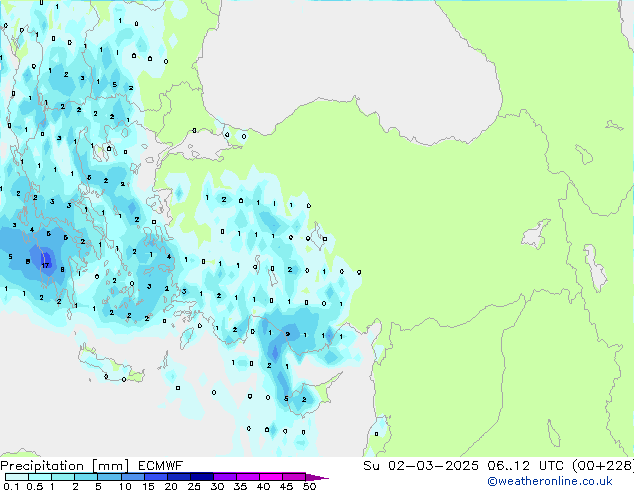Image resolution: width=634 pixels, height=490 pixels.
Task: Select the 0.1–0.5 mm legend swatch
Action: tap(17, 477)
